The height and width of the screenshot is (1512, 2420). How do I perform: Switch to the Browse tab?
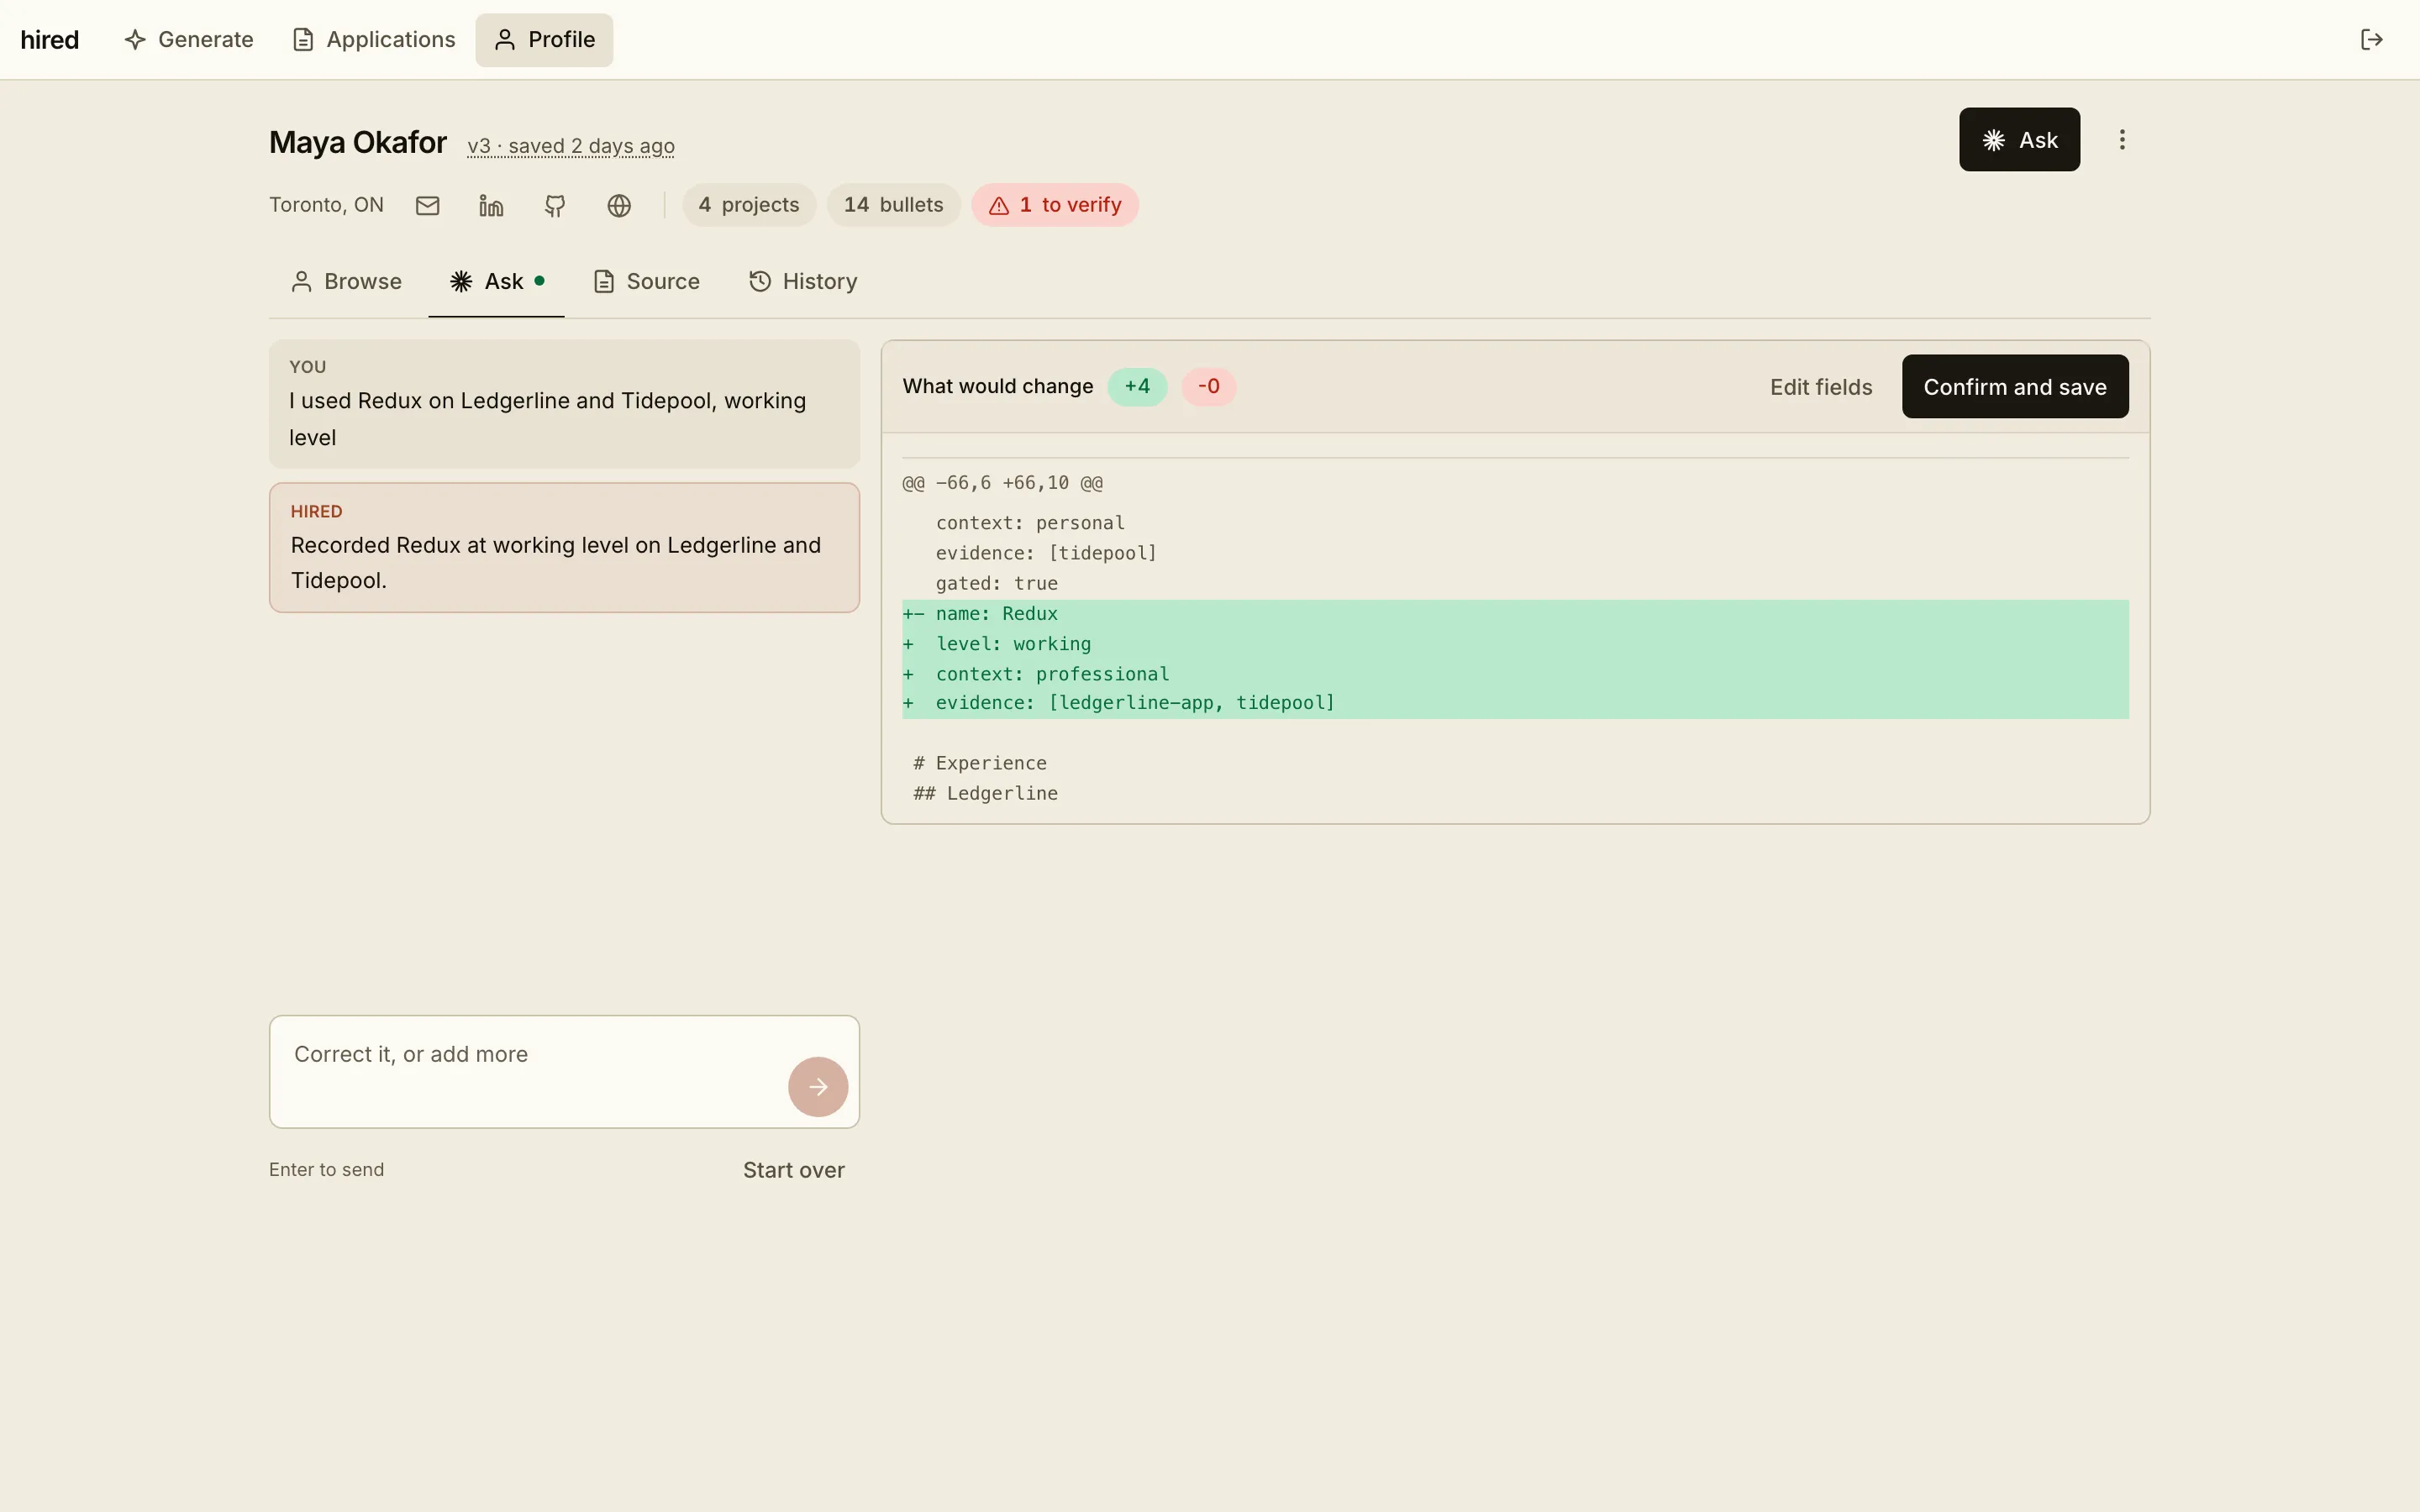(x=346, y=282)
